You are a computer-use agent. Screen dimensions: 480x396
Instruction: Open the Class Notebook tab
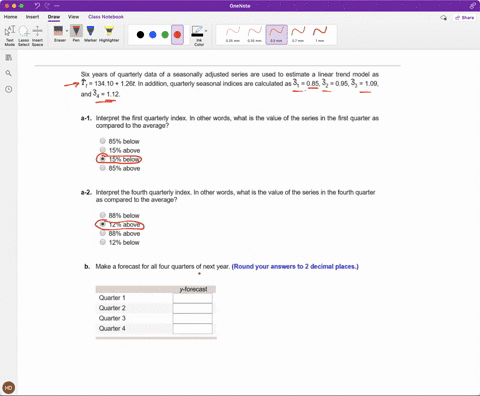click(x=106, y=17)
